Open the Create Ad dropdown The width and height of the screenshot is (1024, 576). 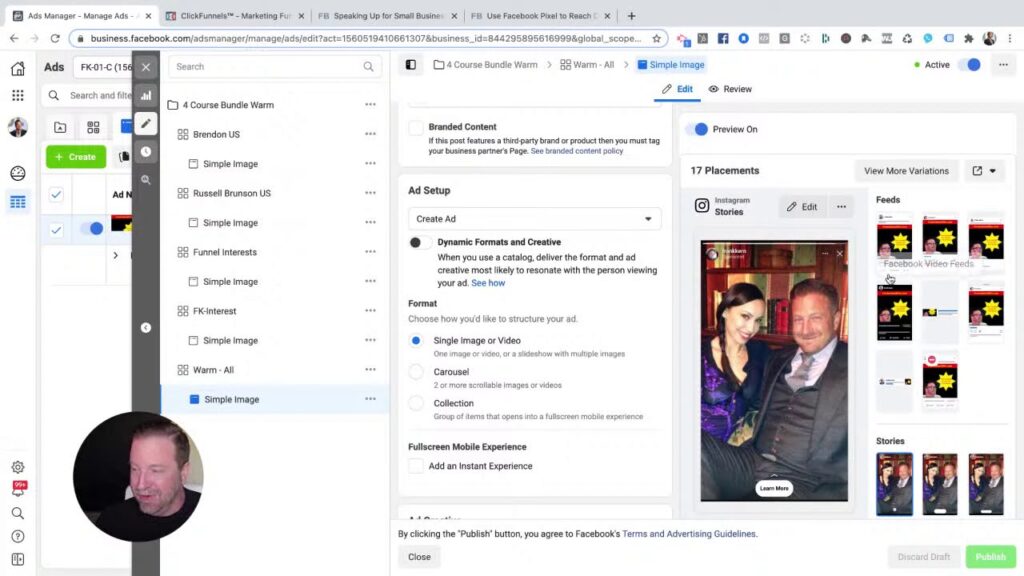(x=534, y=219)
